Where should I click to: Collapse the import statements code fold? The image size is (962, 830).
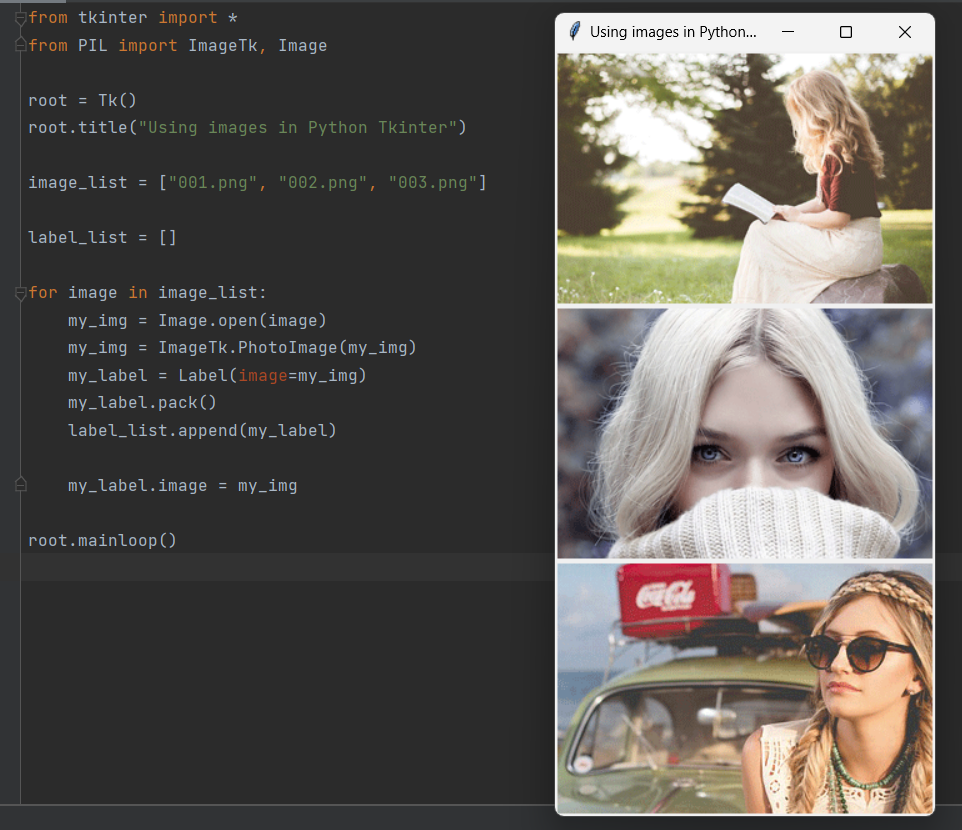pos(20,17)
